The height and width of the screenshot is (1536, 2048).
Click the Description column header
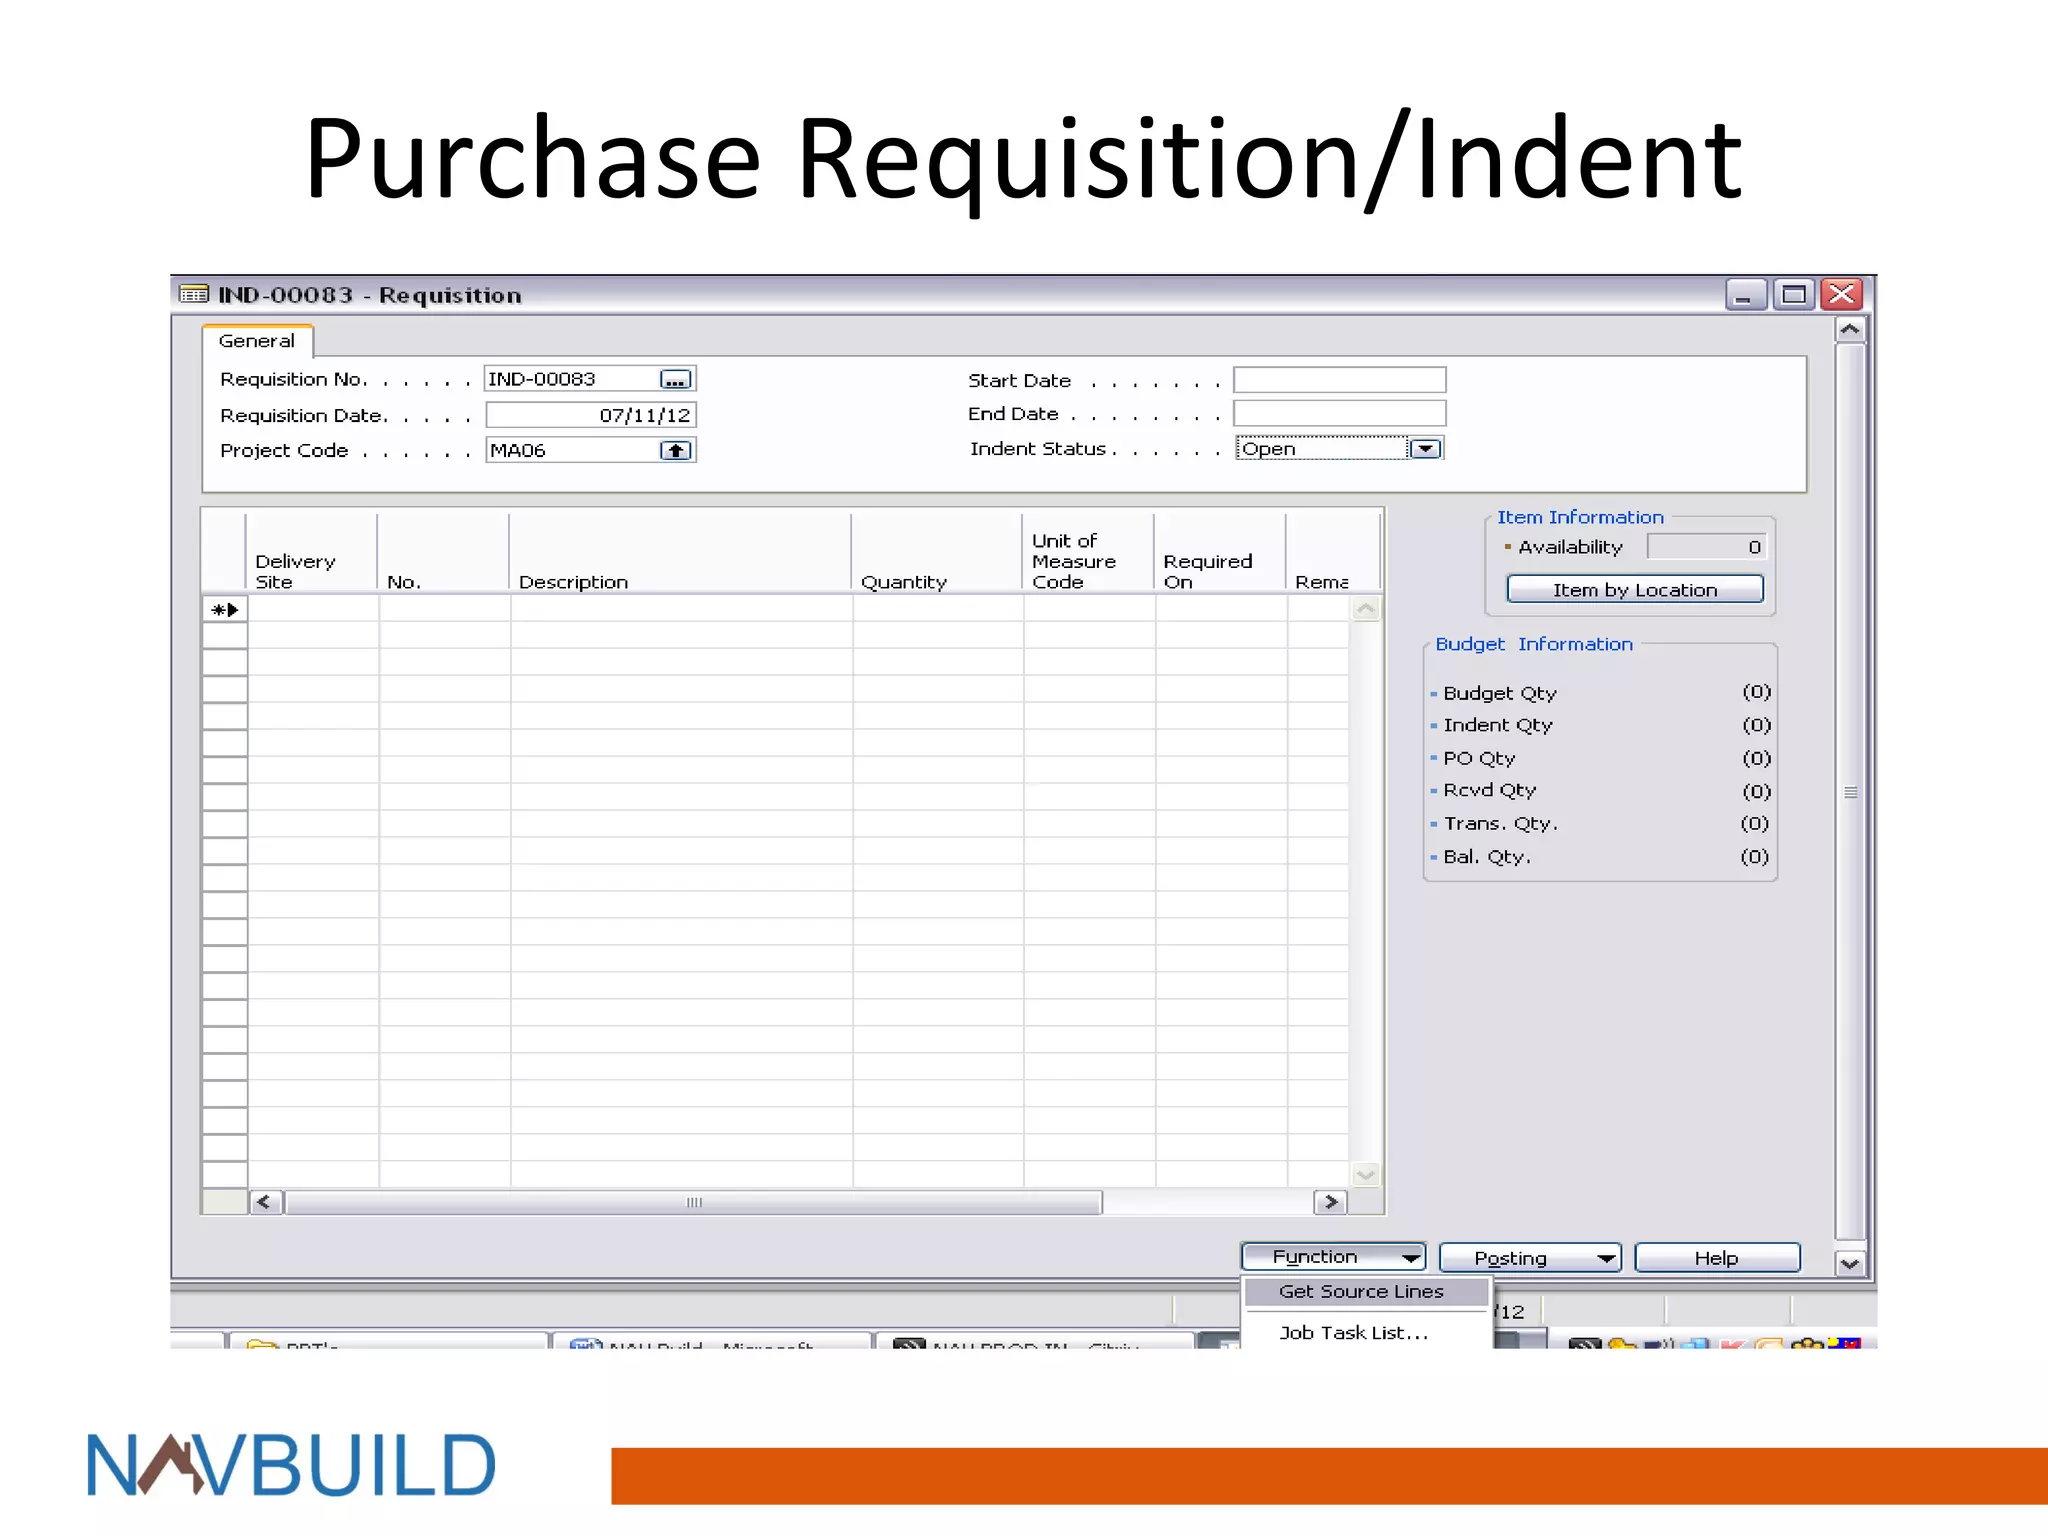pyautogui.click(x=680, y=552)
